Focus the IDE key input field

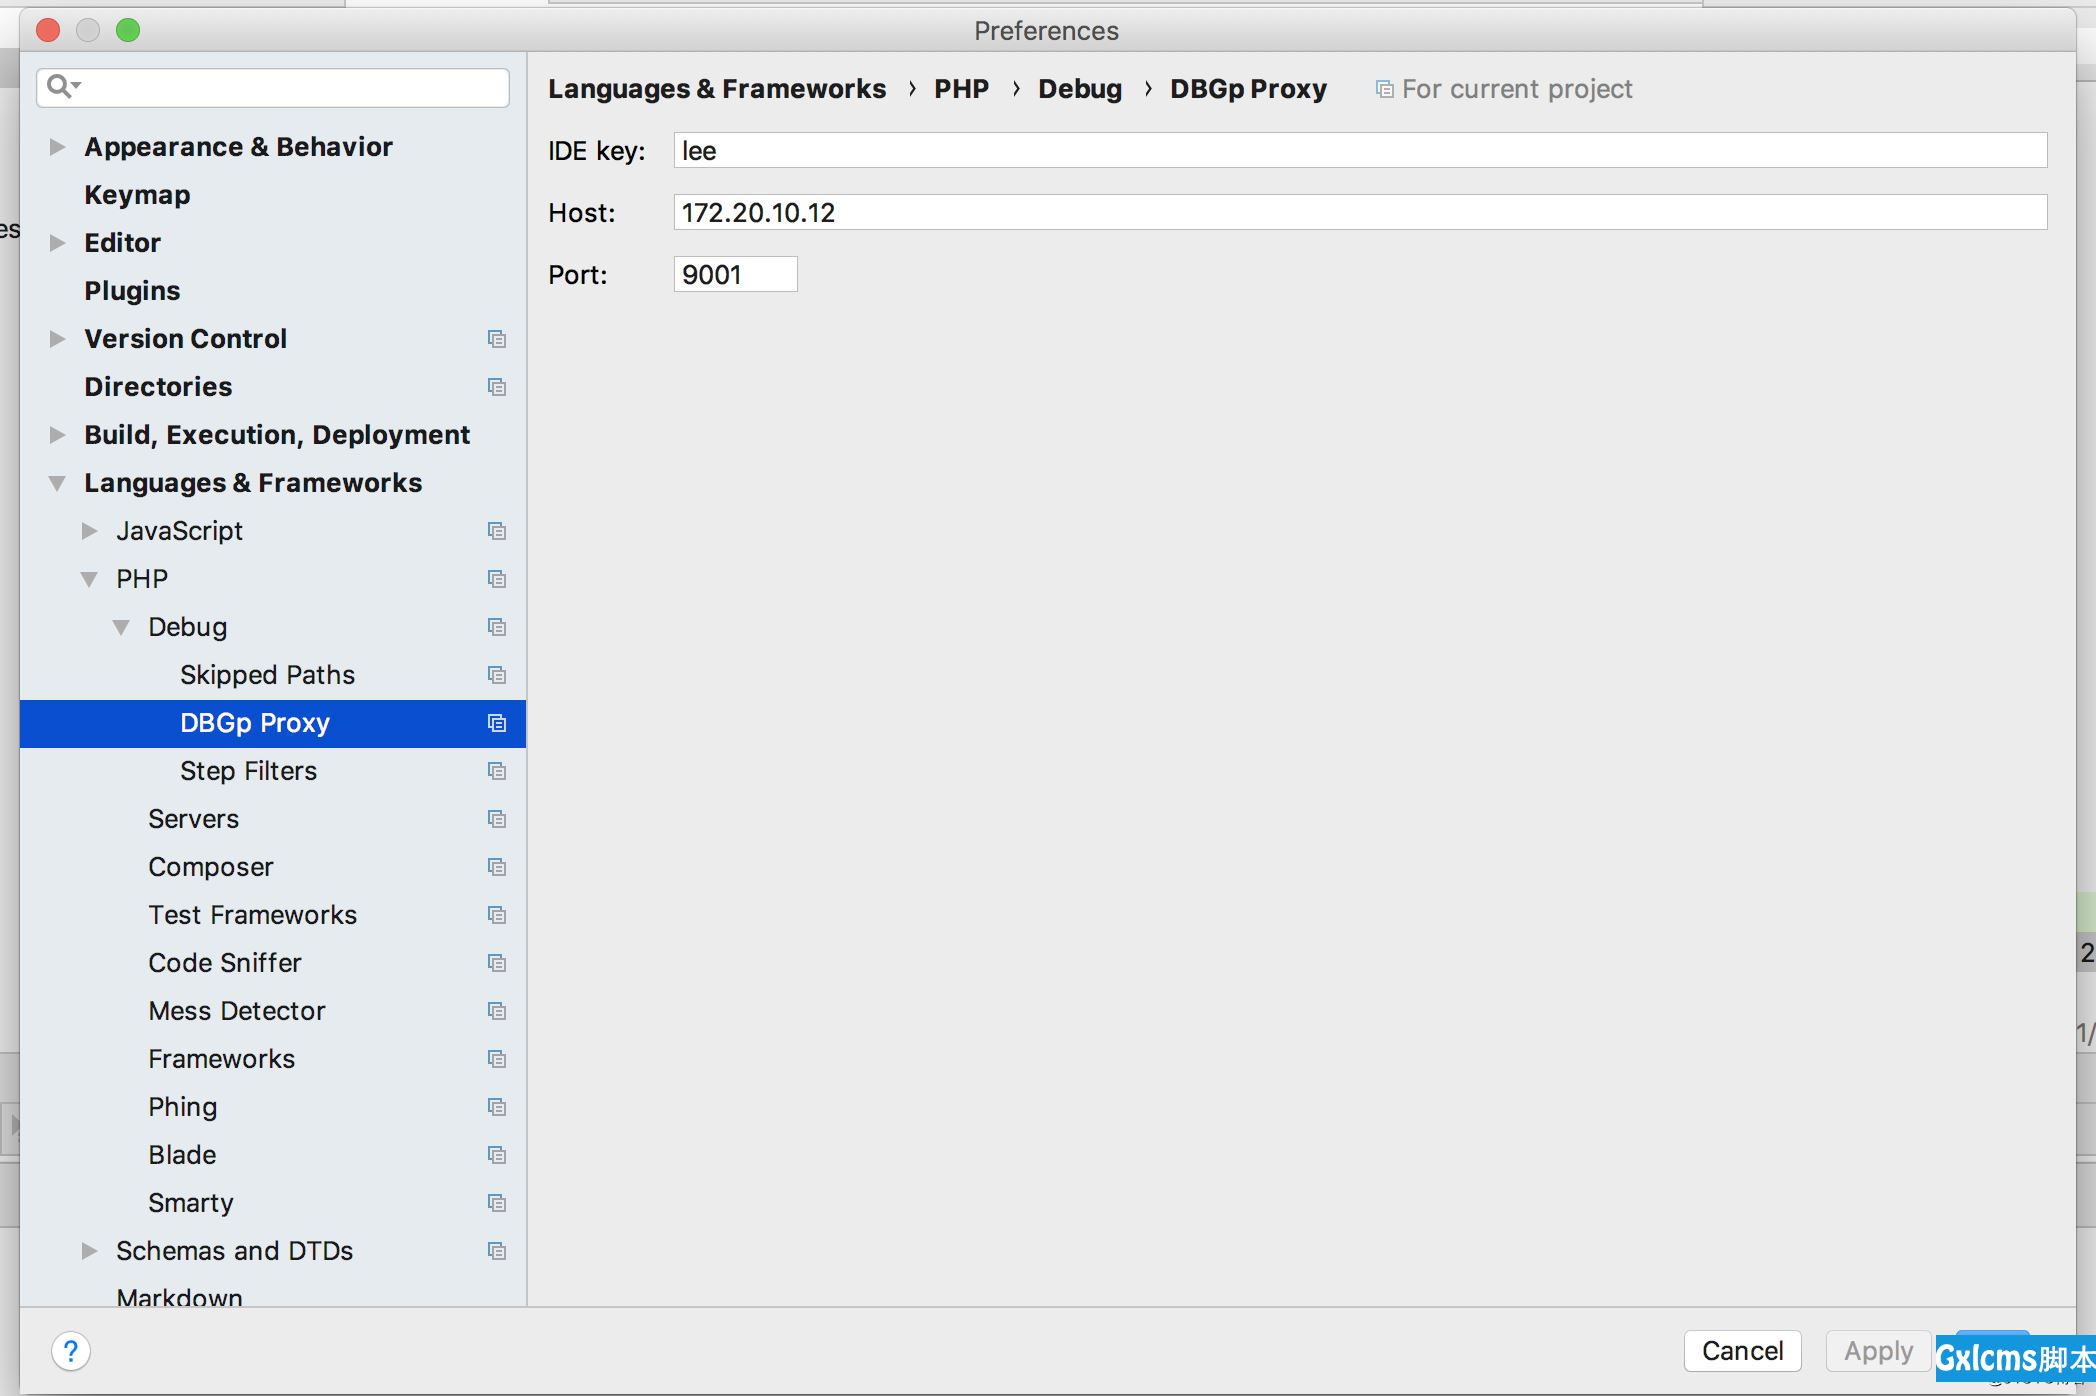(x=1360, y=151)
